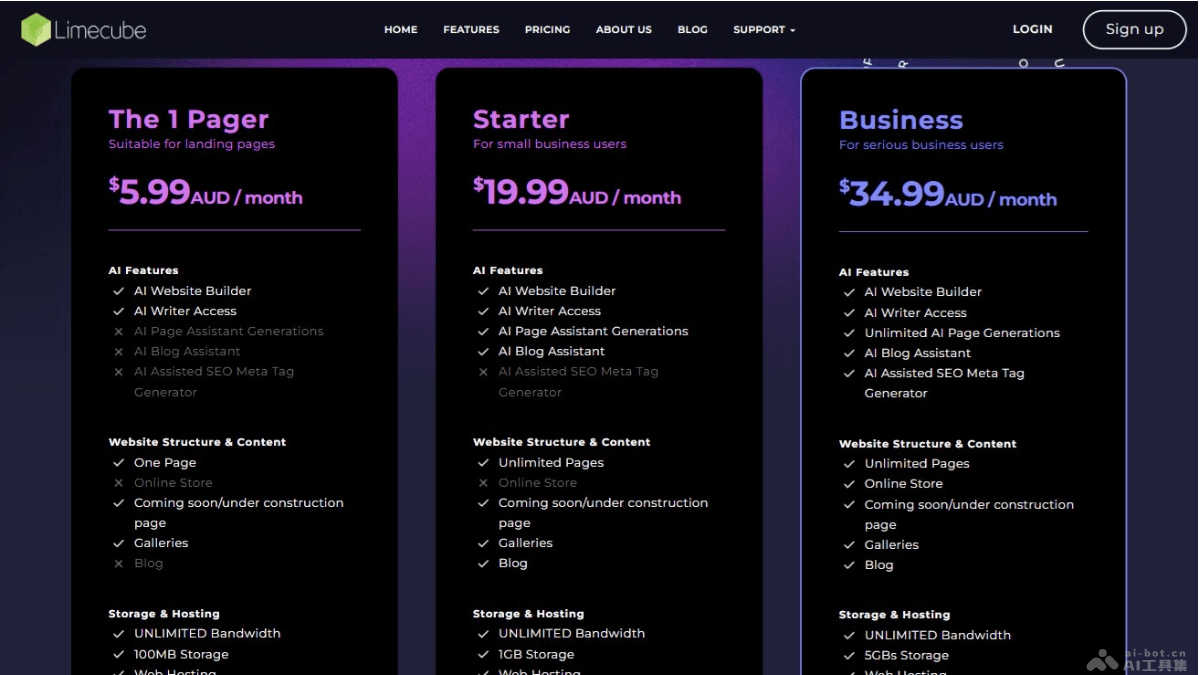
Task: Select the Starter plan title
Action: pos(520,119)
